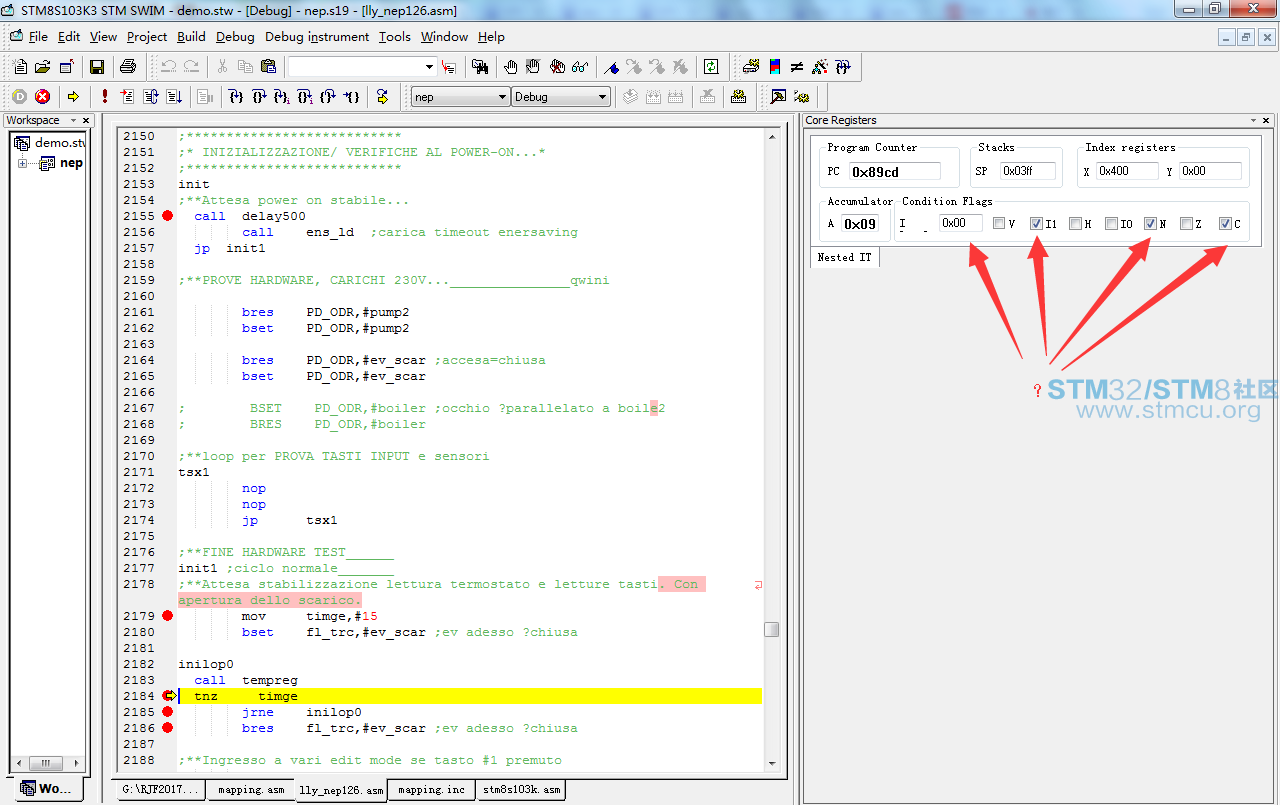This screenshot has height=805, width=1280.
Task: Click the Save file icon
Action: pyautogui.click(x=97, y=67)
